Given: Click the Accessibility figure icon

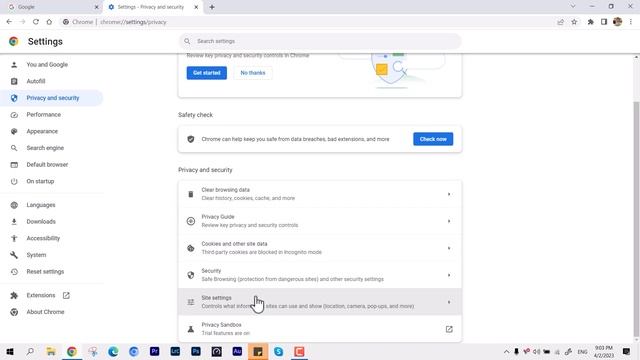Looking at the screenshot, I should (x=14, y=238).
